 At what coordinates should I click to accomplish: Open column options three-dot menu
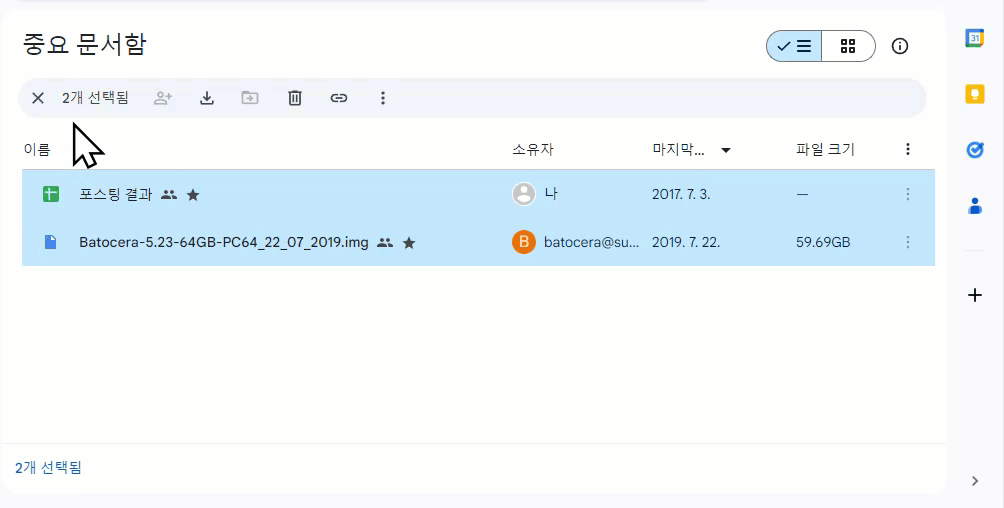(907, 149)
